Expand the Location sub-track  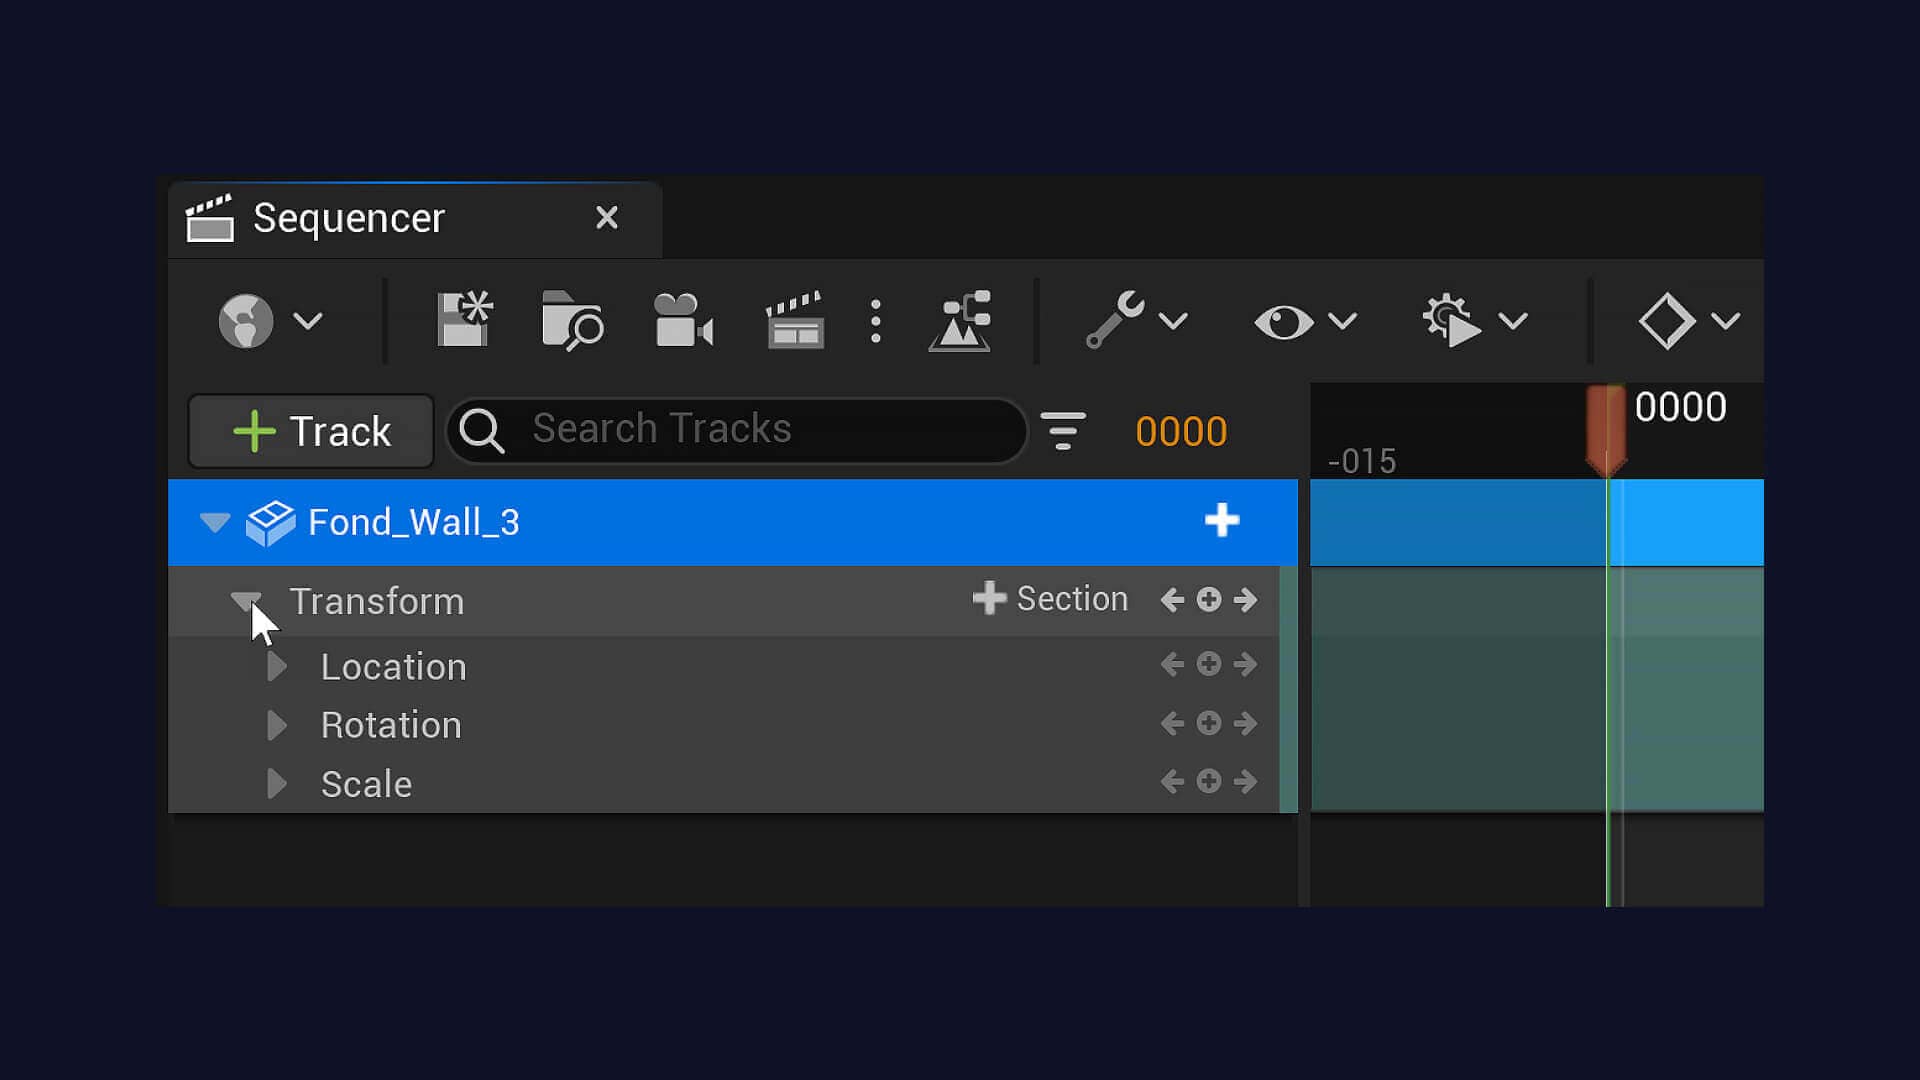tap(277, 665)
